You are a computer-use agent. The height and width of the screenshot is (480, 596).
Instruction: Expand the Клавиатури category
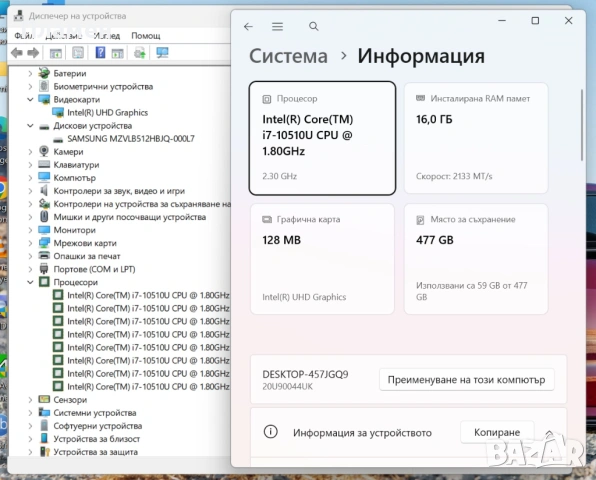(30, 165)
